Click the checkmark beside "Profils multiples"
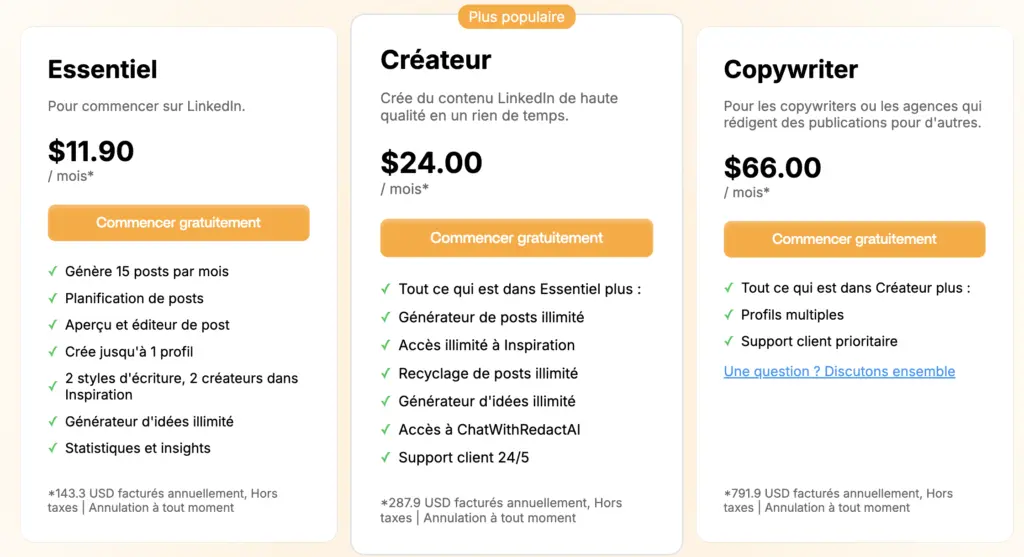 tap(729, 315)
